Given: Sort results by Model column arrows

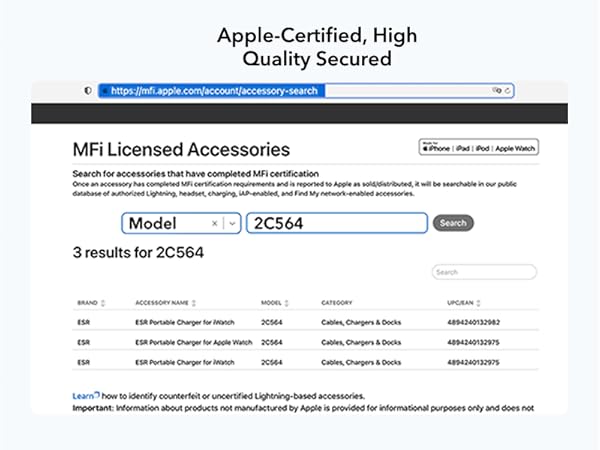Looking at the screenshot, I should point(286,302).
